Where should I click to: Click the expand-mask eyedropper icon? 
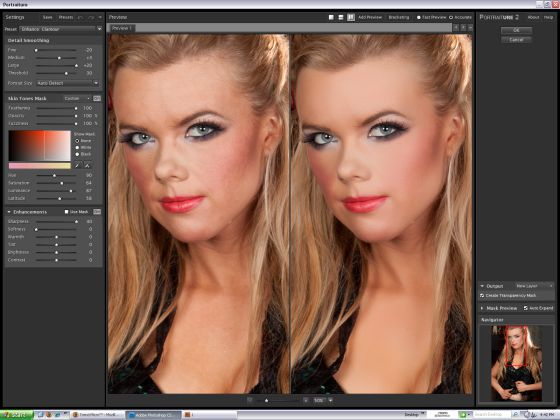tap(87, 166)
